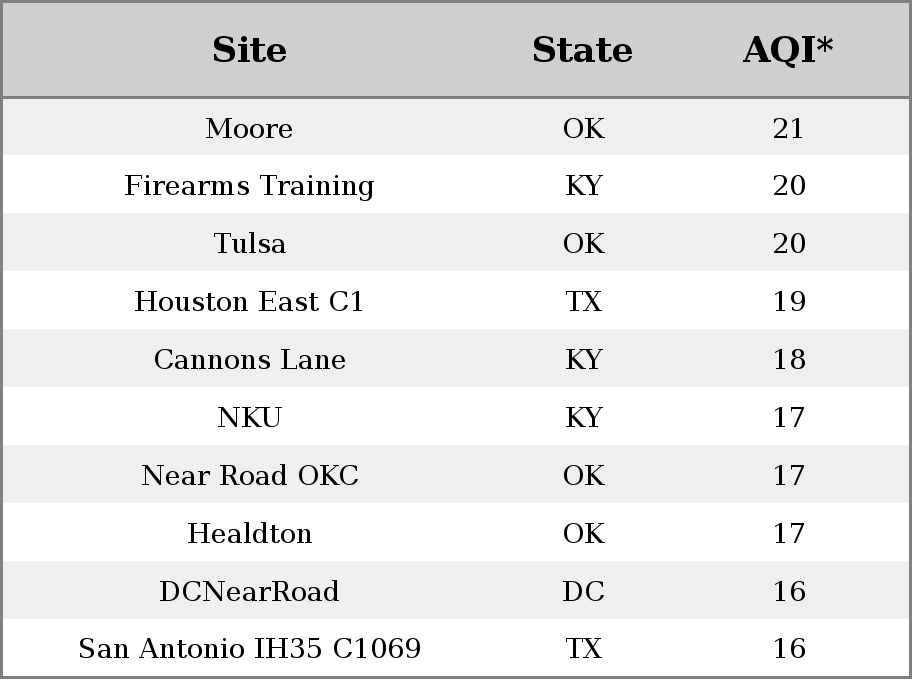Image resolution: width=912 pixels, height=679 pixels.
Task: Click the Site column header
Action: point(249,50)
